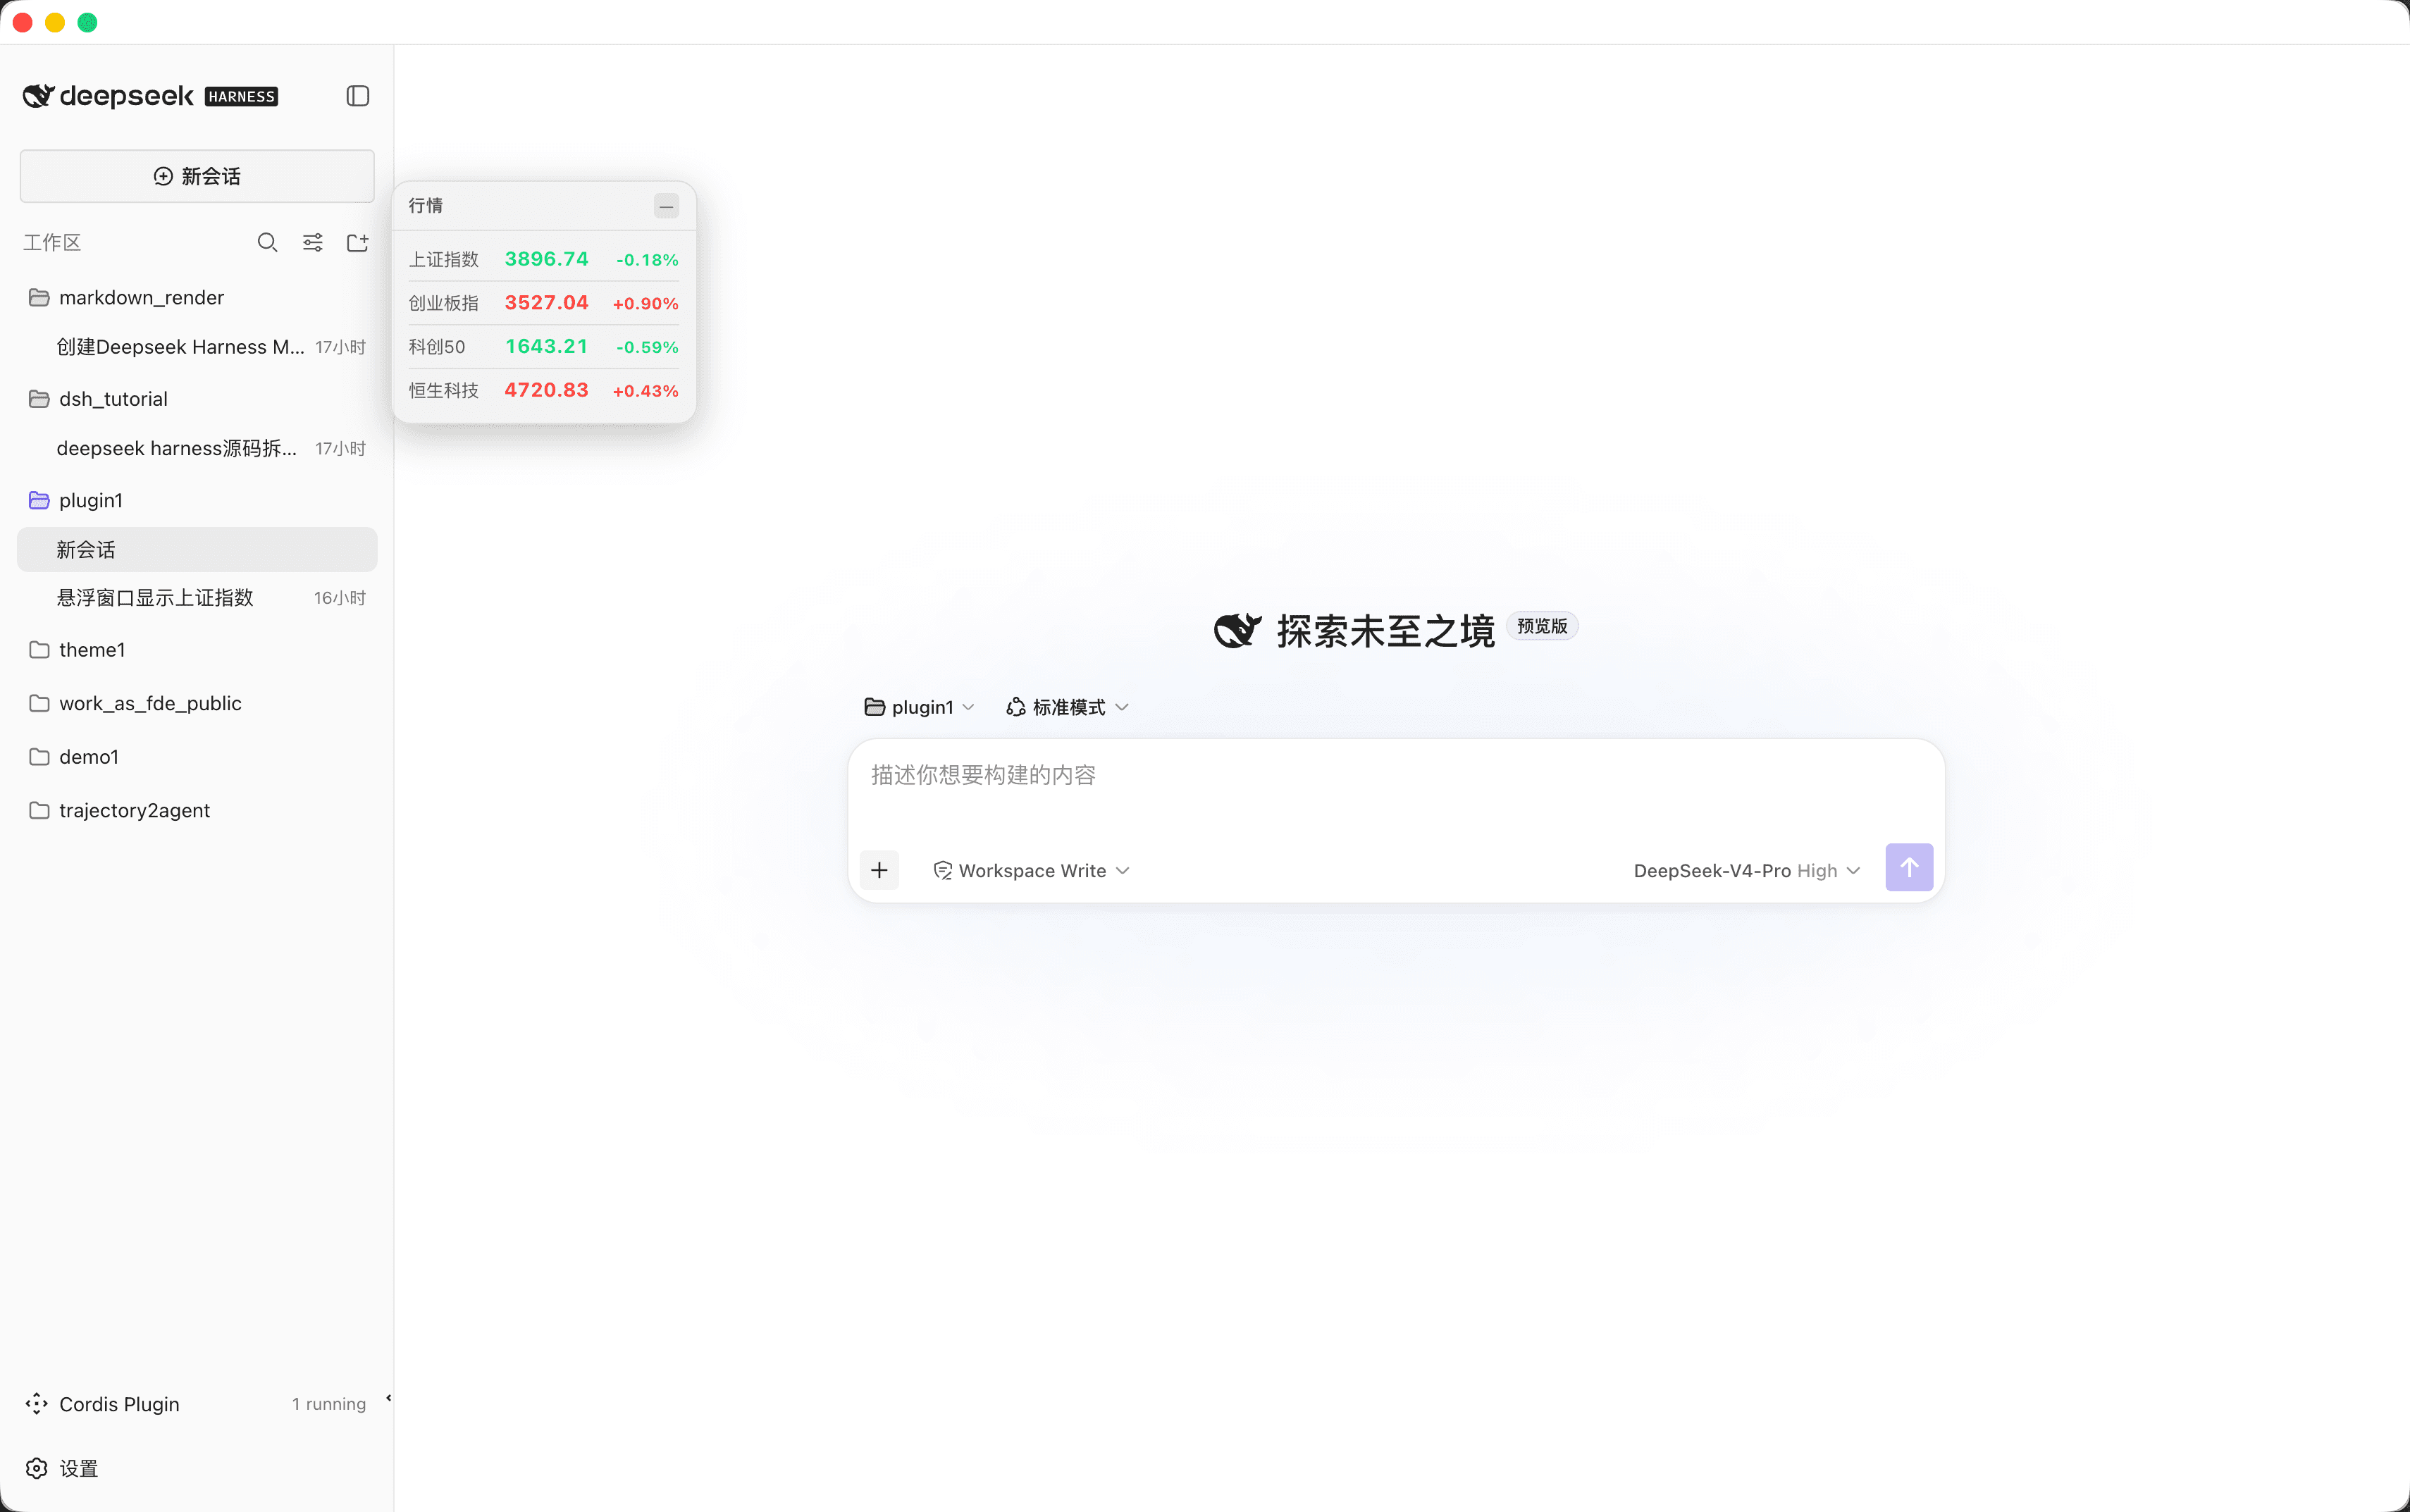Click the deepseek logo in the sidebar
This screenshot has height=1512, width=2410.
108,96
